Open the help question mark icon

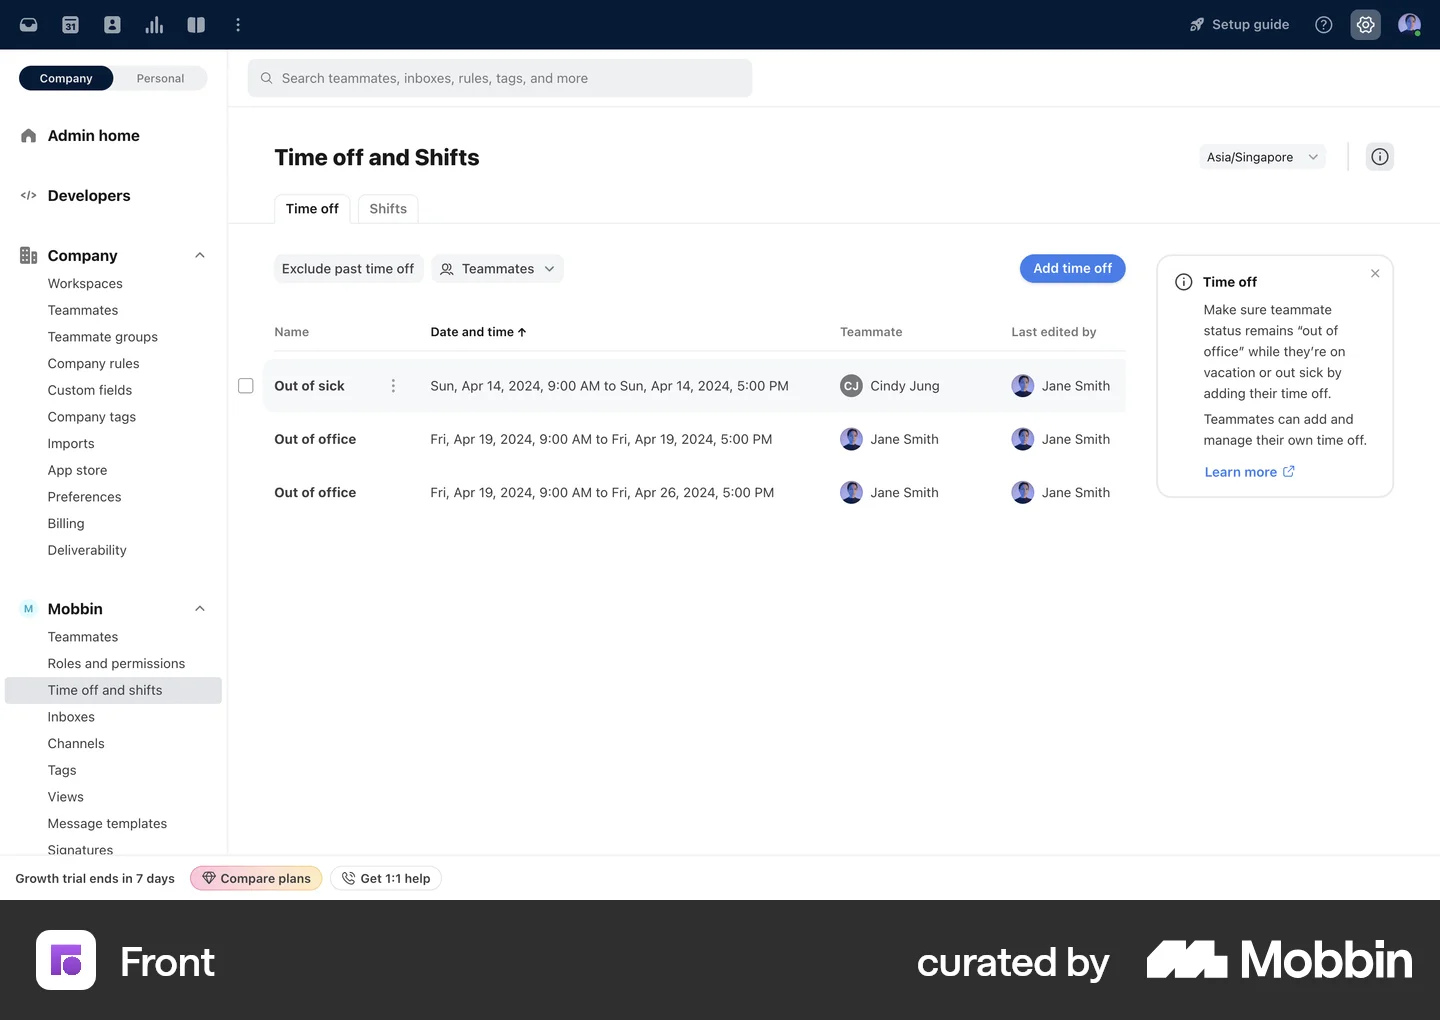[1324, 25]
